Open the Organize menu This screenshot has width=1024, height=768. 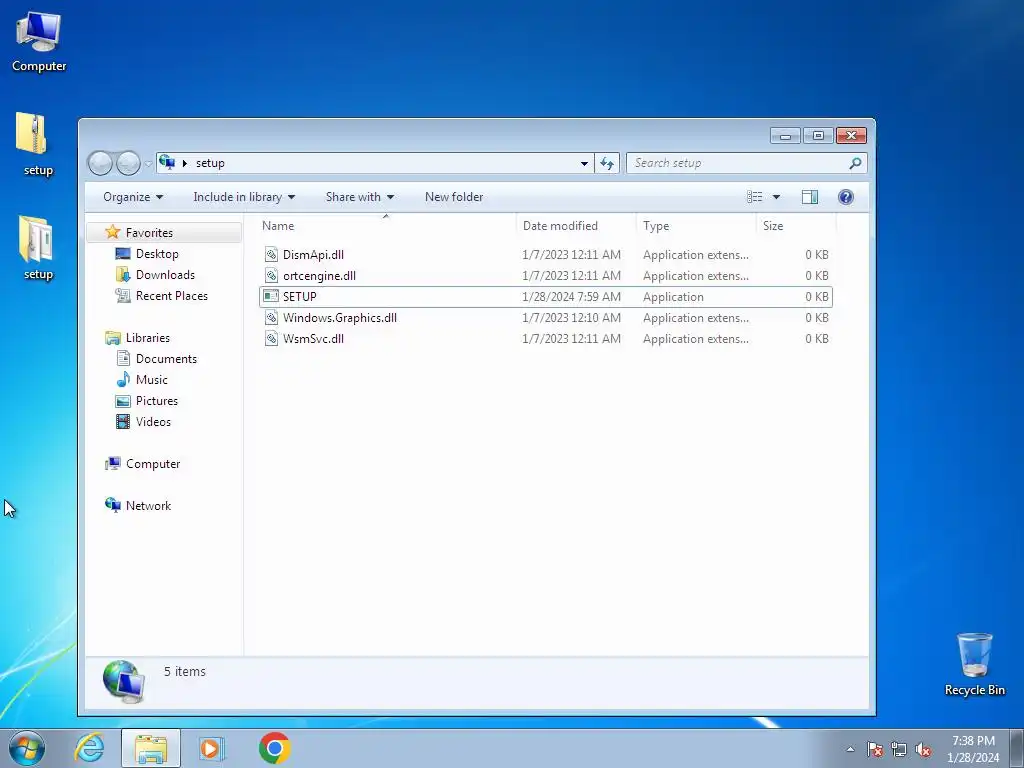point(133,197)
